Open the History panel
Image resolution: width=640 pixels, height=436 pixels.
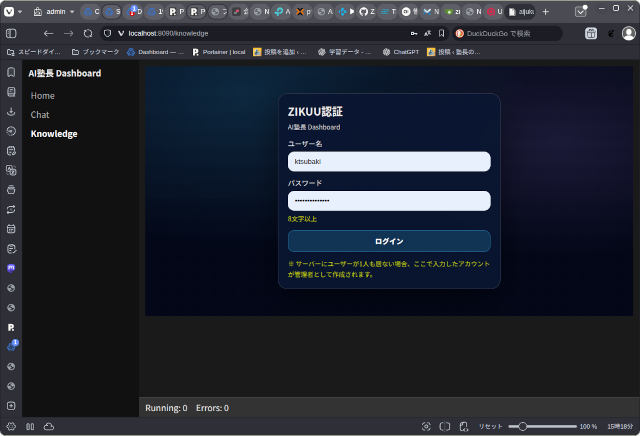point(11,130)
